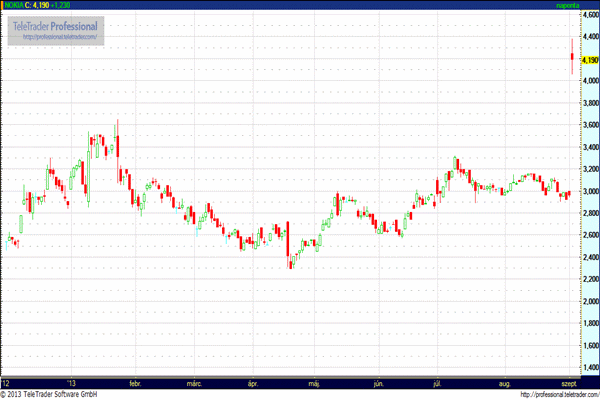The image size is (600, 400).
Task: Click the '13 year label on time axis
Action: 71,382
